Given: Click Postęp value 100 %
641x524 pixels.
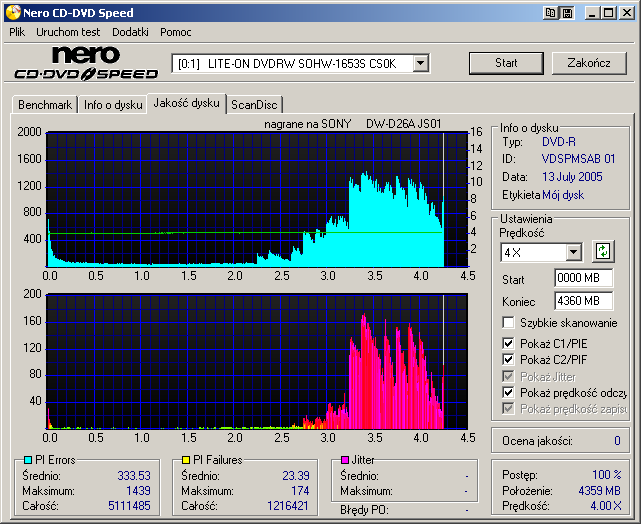Looking at the screenshot, I should tap(607, 475).
